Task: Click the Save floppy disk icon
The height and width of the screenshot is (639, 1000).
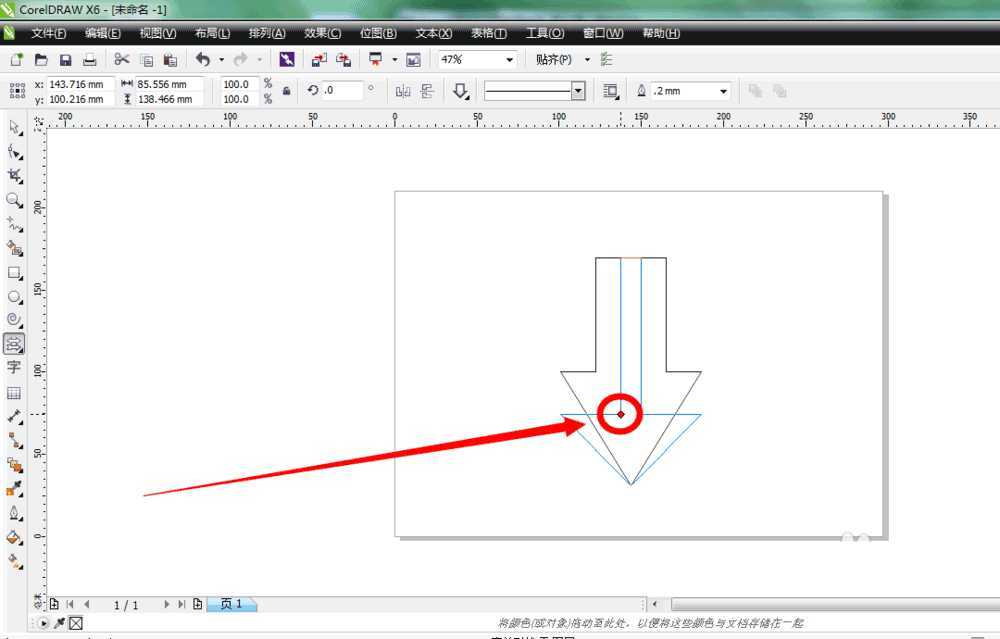Action: [66, 60]
